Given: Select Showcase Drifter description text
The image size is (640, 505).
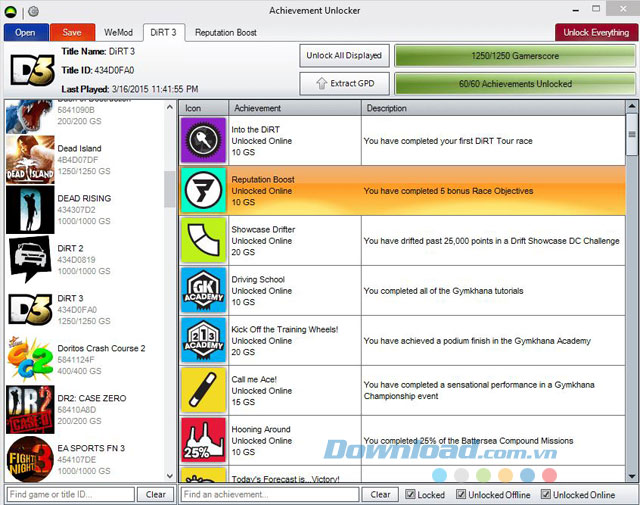Looking at the screenshot, I should (x=491, y=241).
